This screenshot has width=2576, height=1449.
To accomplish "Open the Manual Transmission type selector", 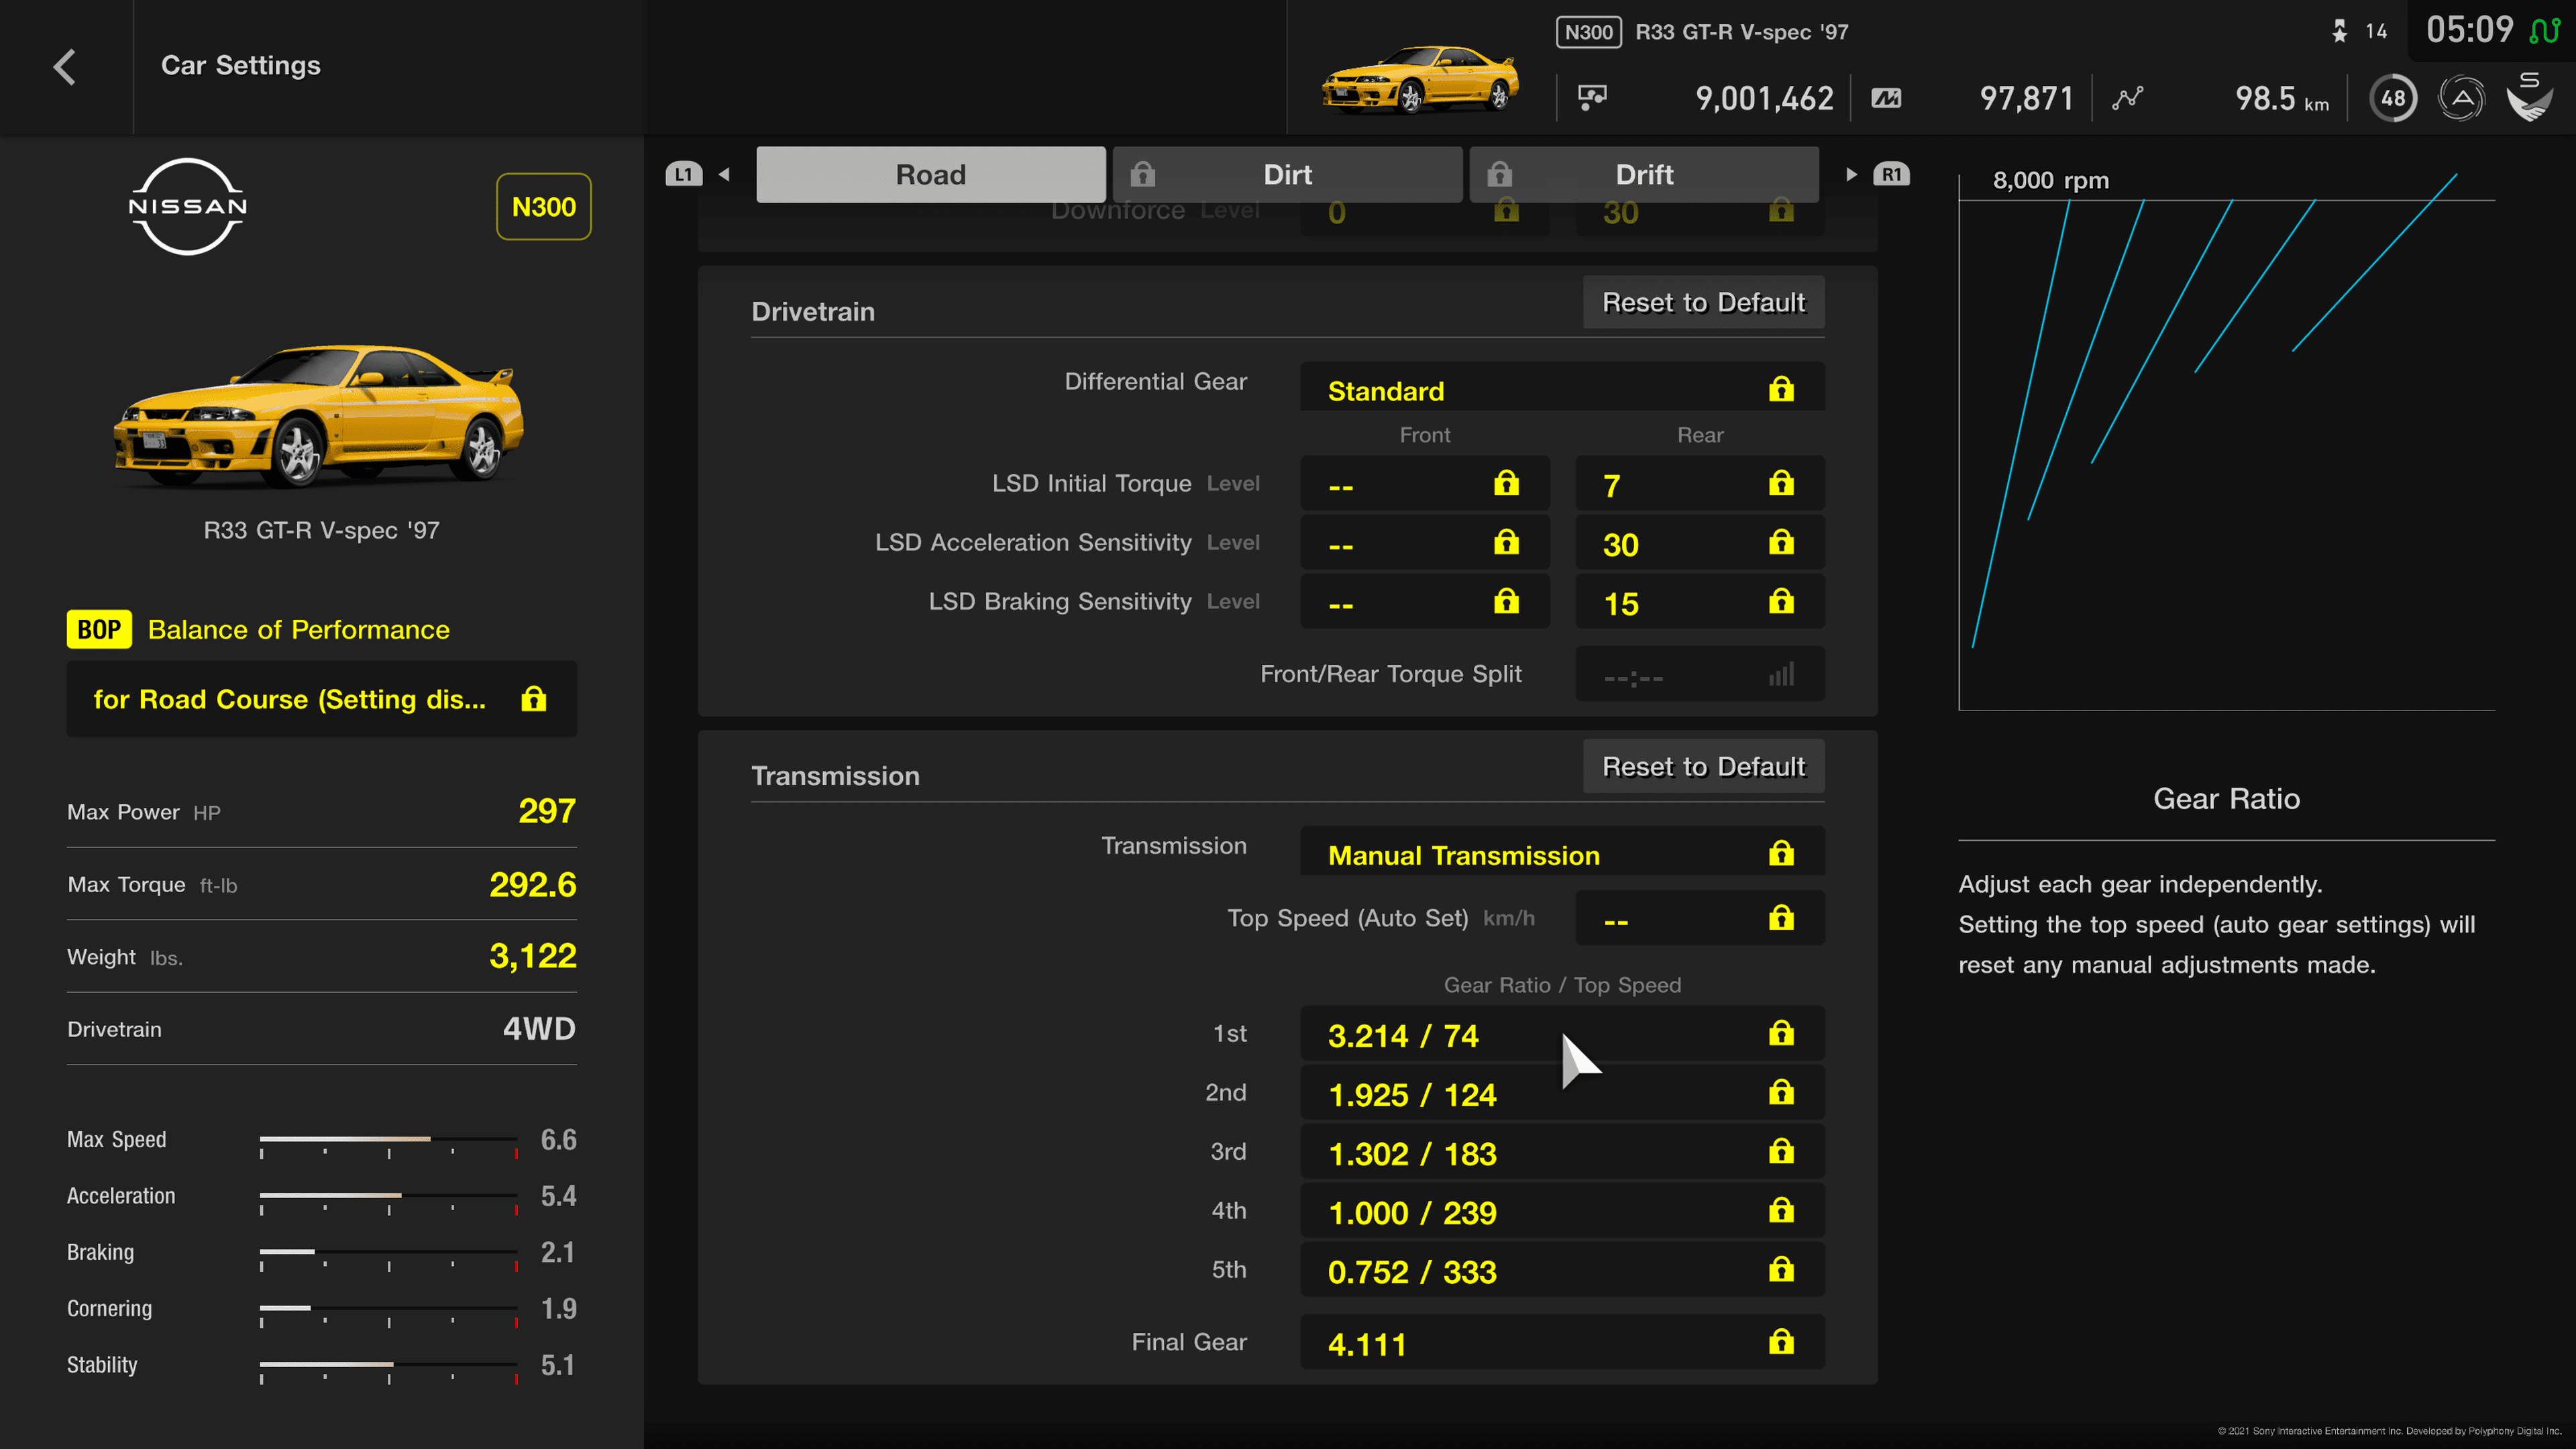I will (1562, 851).
